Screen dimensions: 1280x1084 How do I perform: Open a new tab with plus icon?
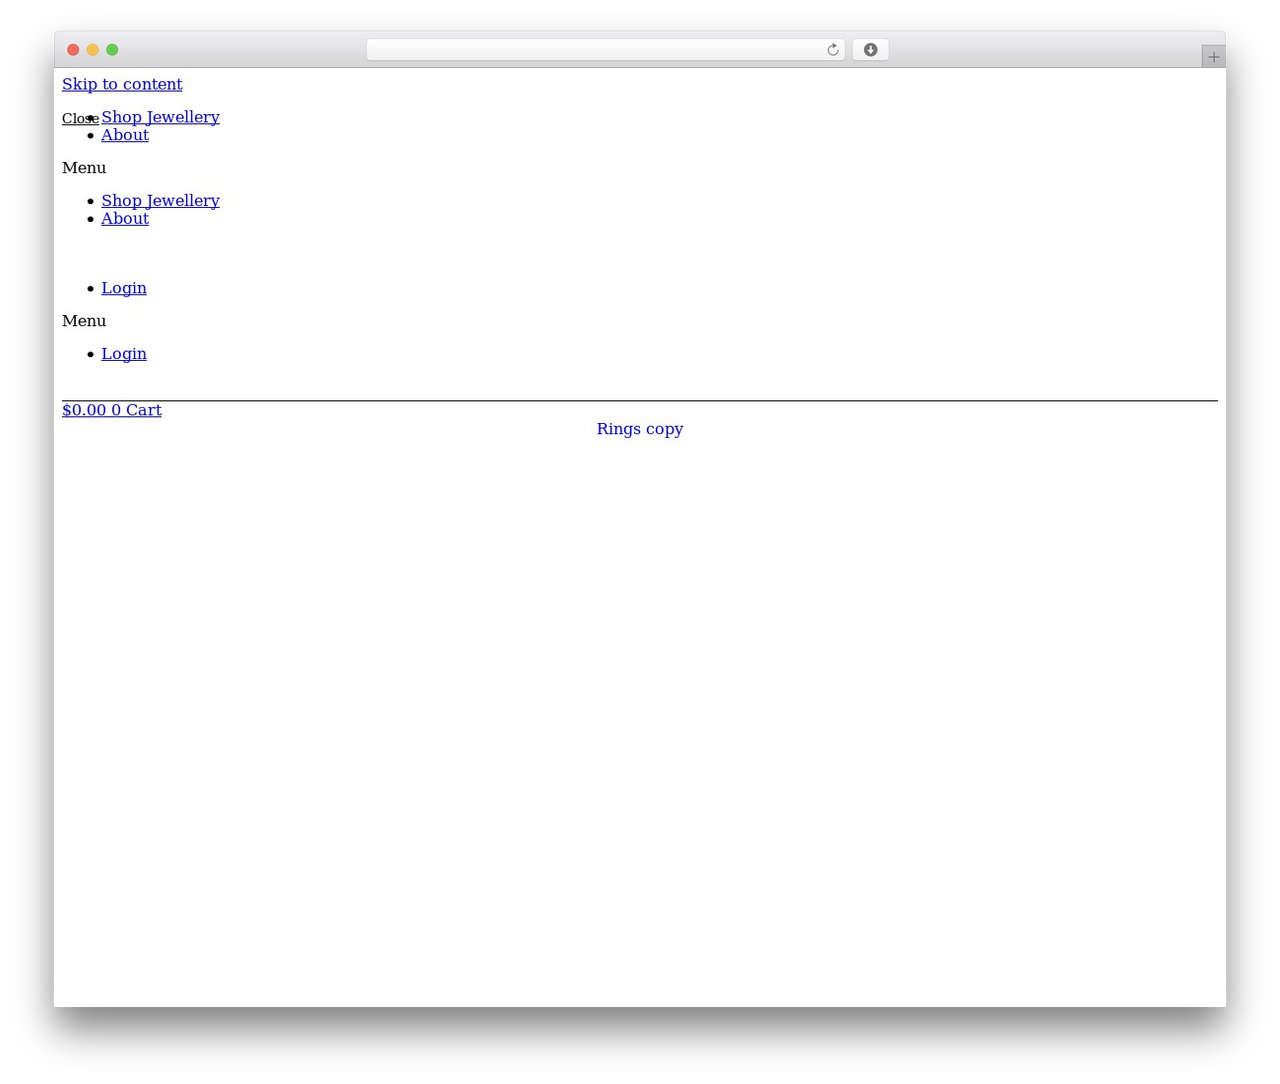click(x=1213, y=57)
